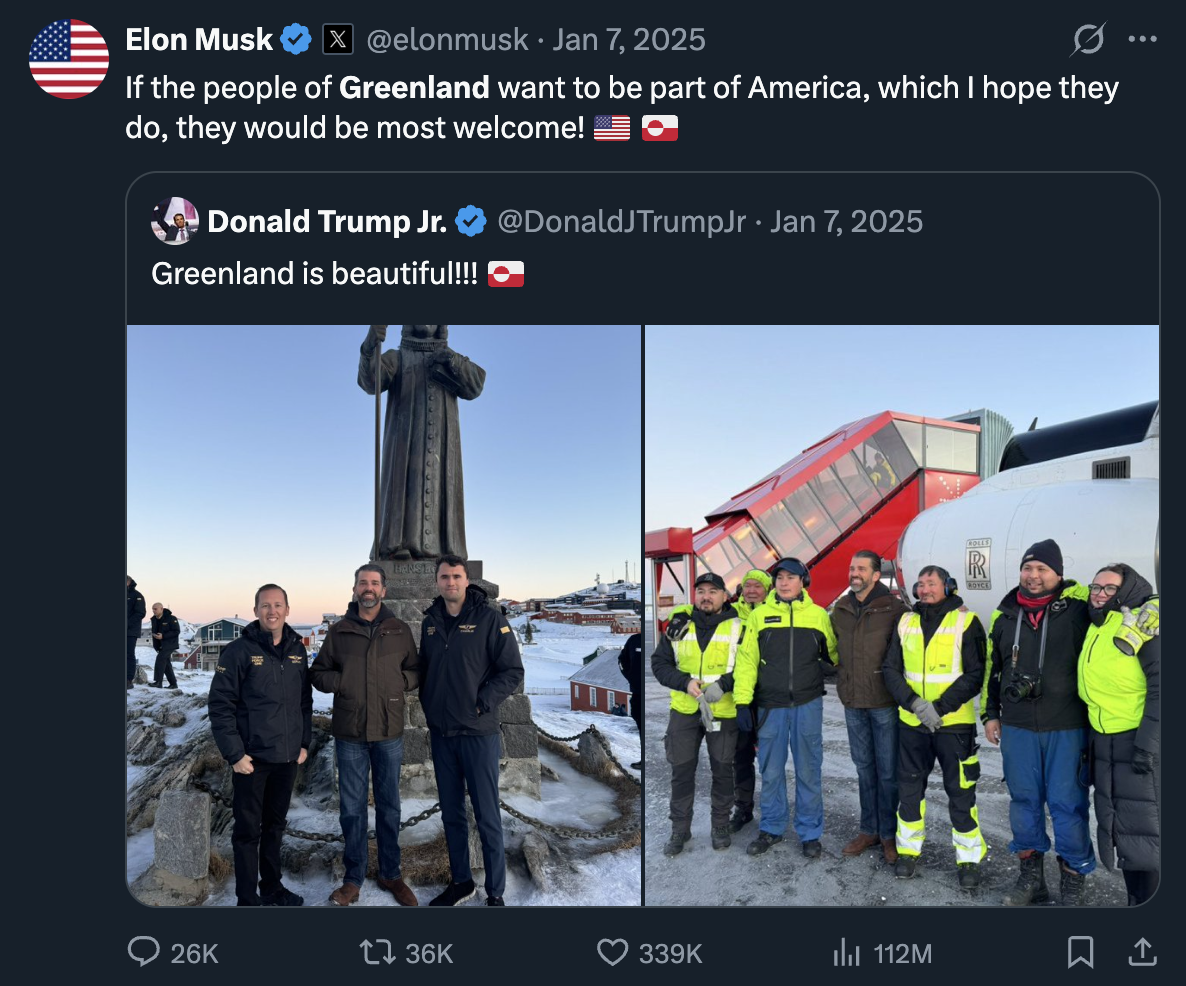Screen dimensions: 1186x986
Task: Bookmark this post
Action: coord(1080,954)
